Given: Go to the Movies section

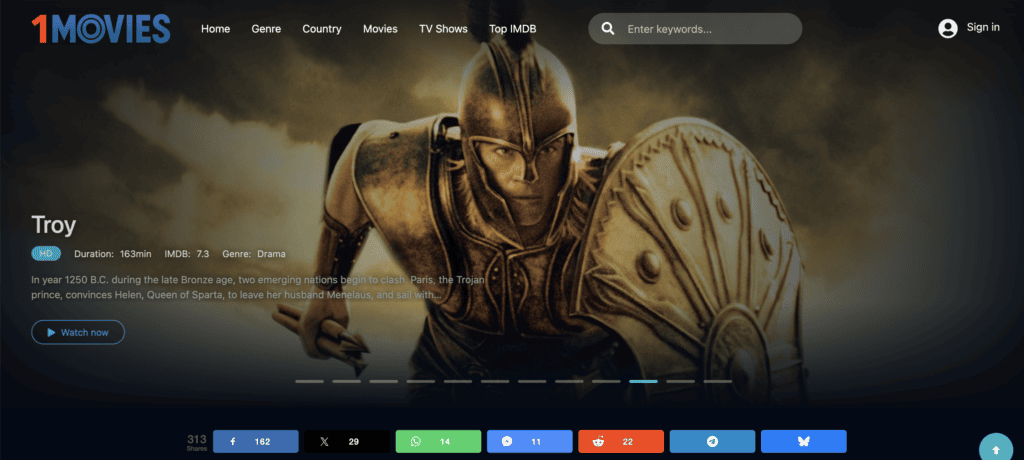Looking at the screenshot, I should point(380,29).
